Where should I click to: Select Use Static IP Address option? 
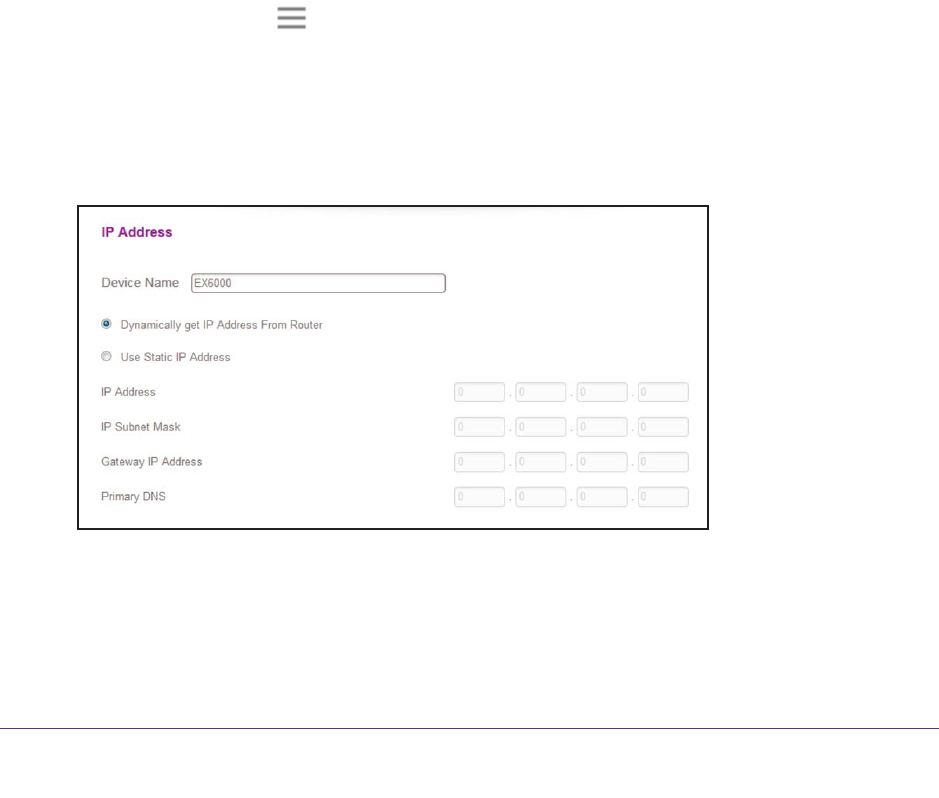click(x=107, y=356)
